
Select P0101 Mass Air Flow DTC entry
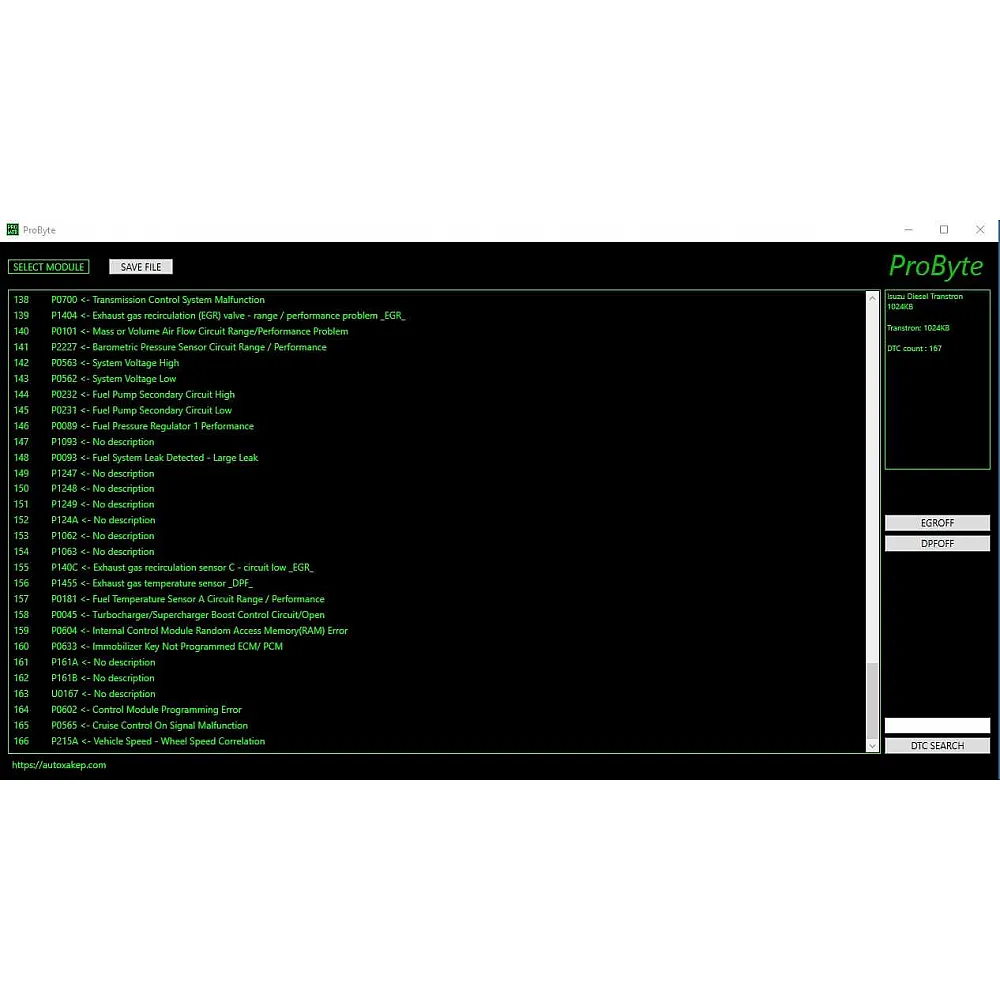coord(200,332)
